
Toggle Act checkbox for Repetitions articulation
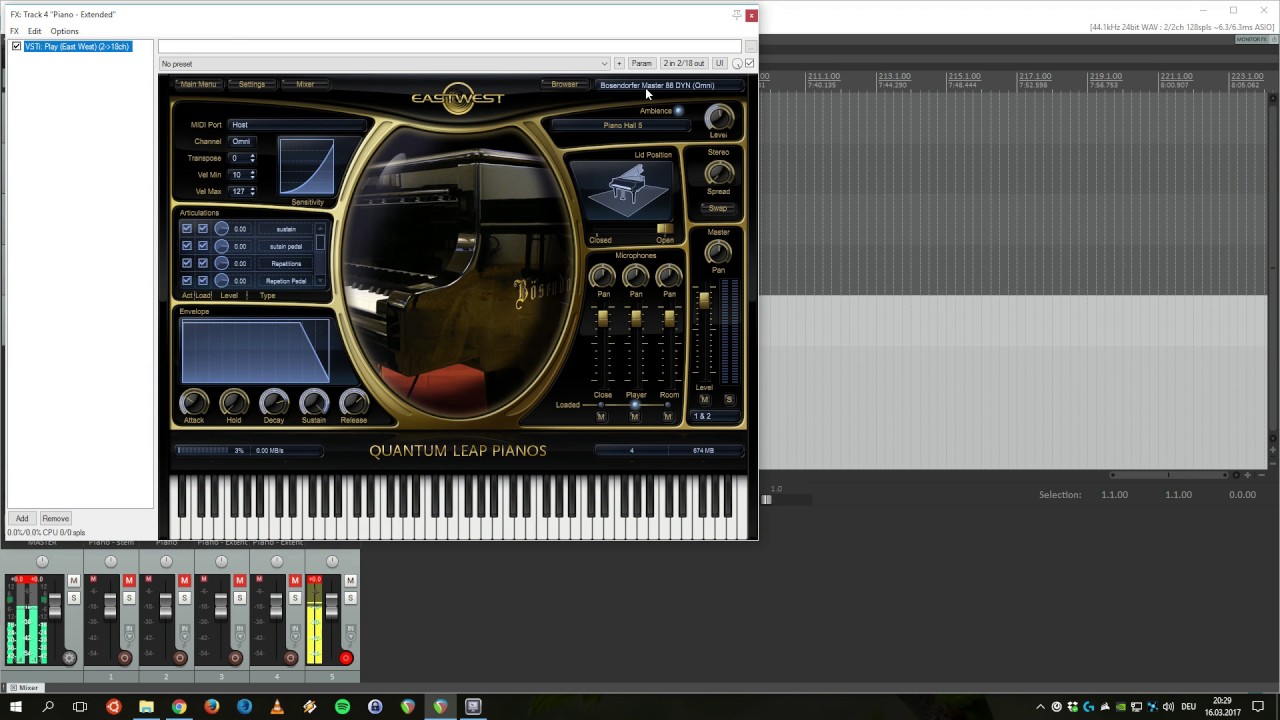click(x=186, y=263)
